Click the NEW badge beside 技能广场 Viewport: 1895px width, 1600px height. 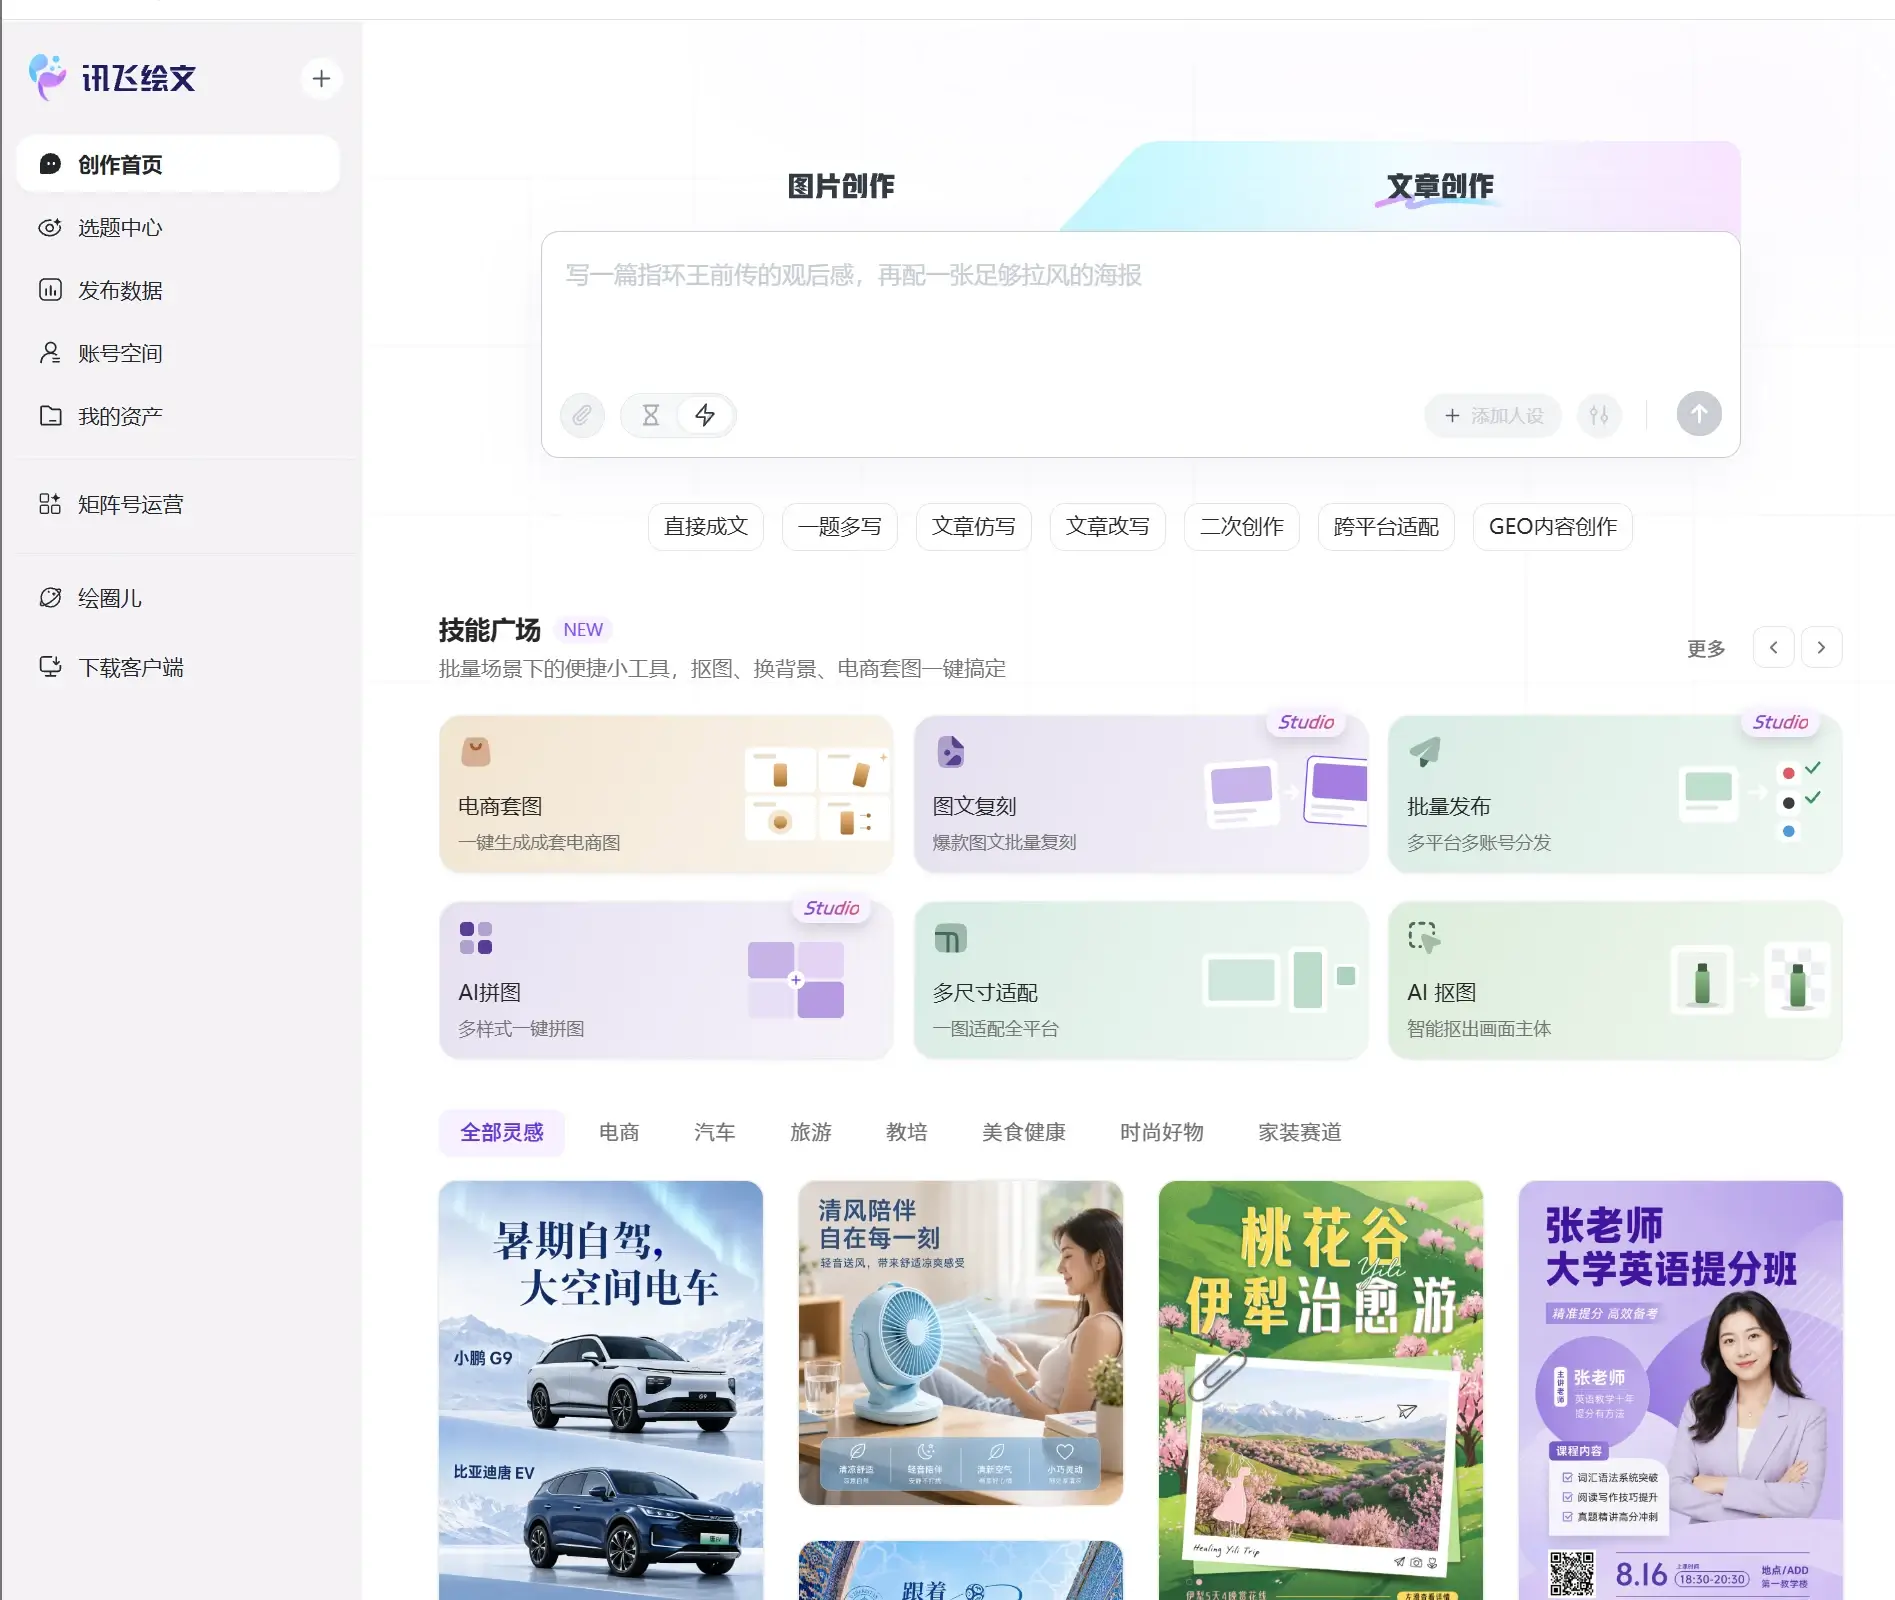pyautogui.click(x=583, y=629)
